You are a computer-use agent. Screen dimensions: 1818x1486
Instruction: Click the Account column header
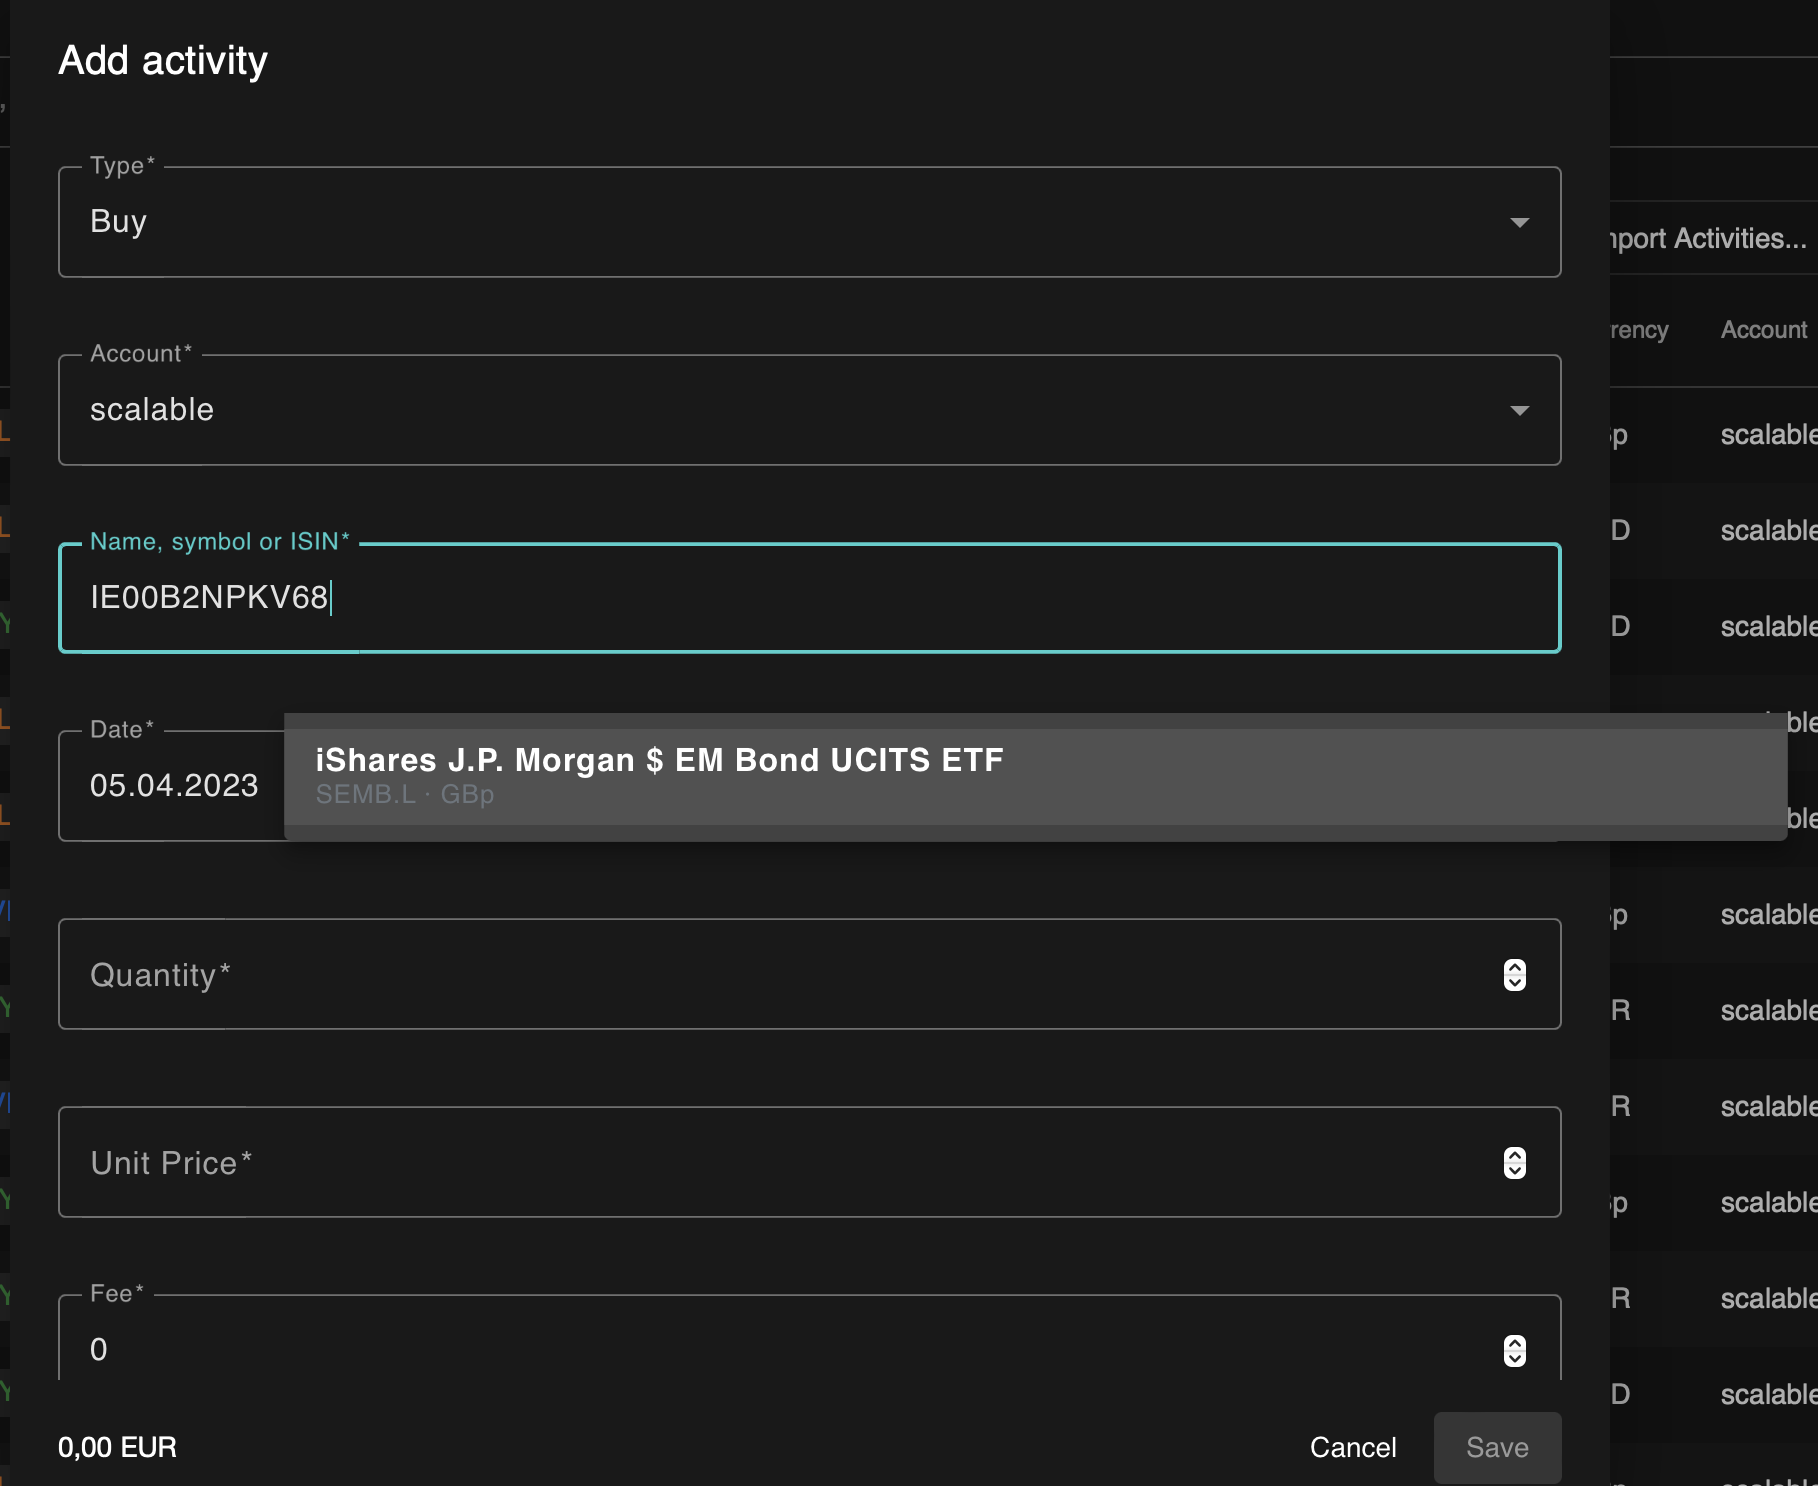[x=1763, y=330]
